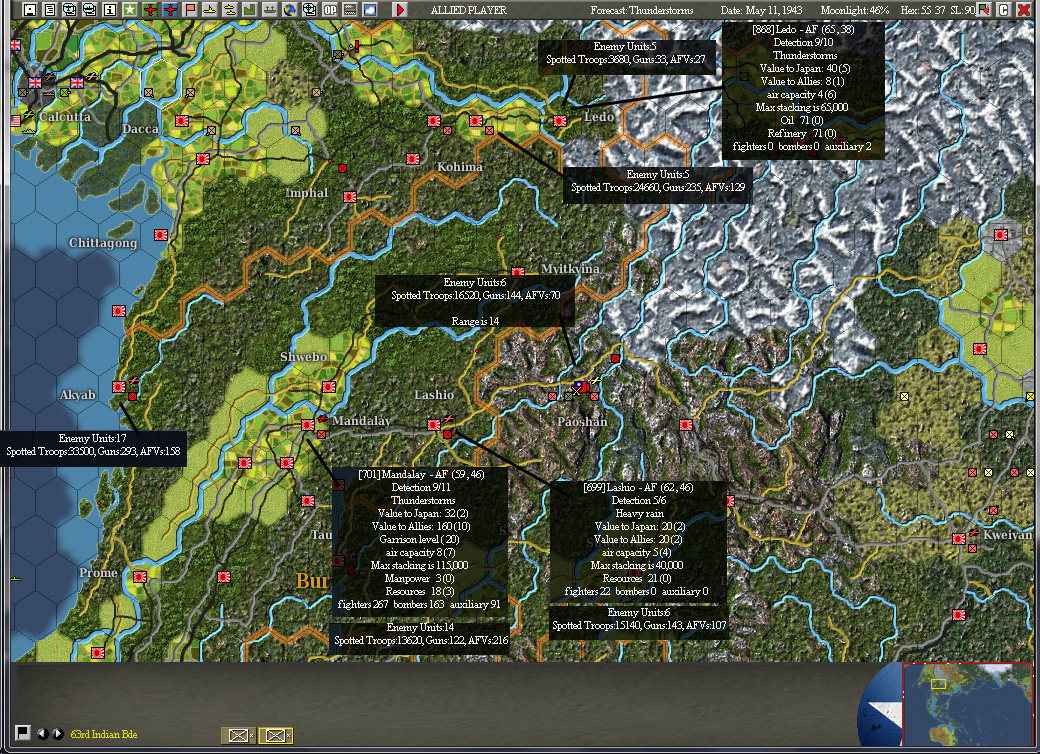1040x754 pixels.
Task: Select the Japanese base marker near Prome
Action: [140, 576]
